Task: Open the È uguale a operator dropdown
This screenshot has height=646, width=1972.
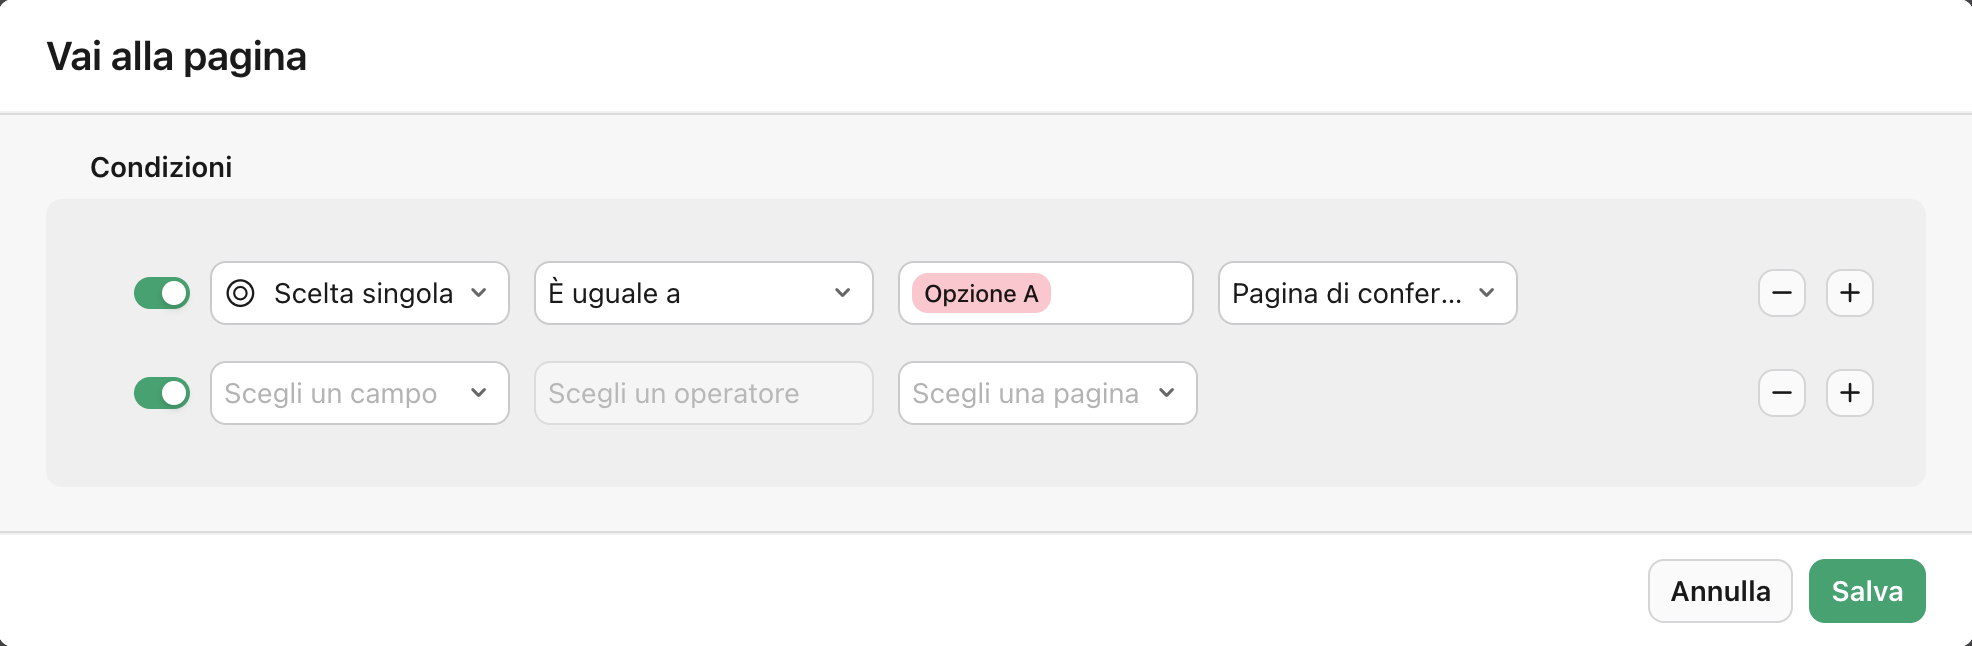Action: [x=703, y=293]
